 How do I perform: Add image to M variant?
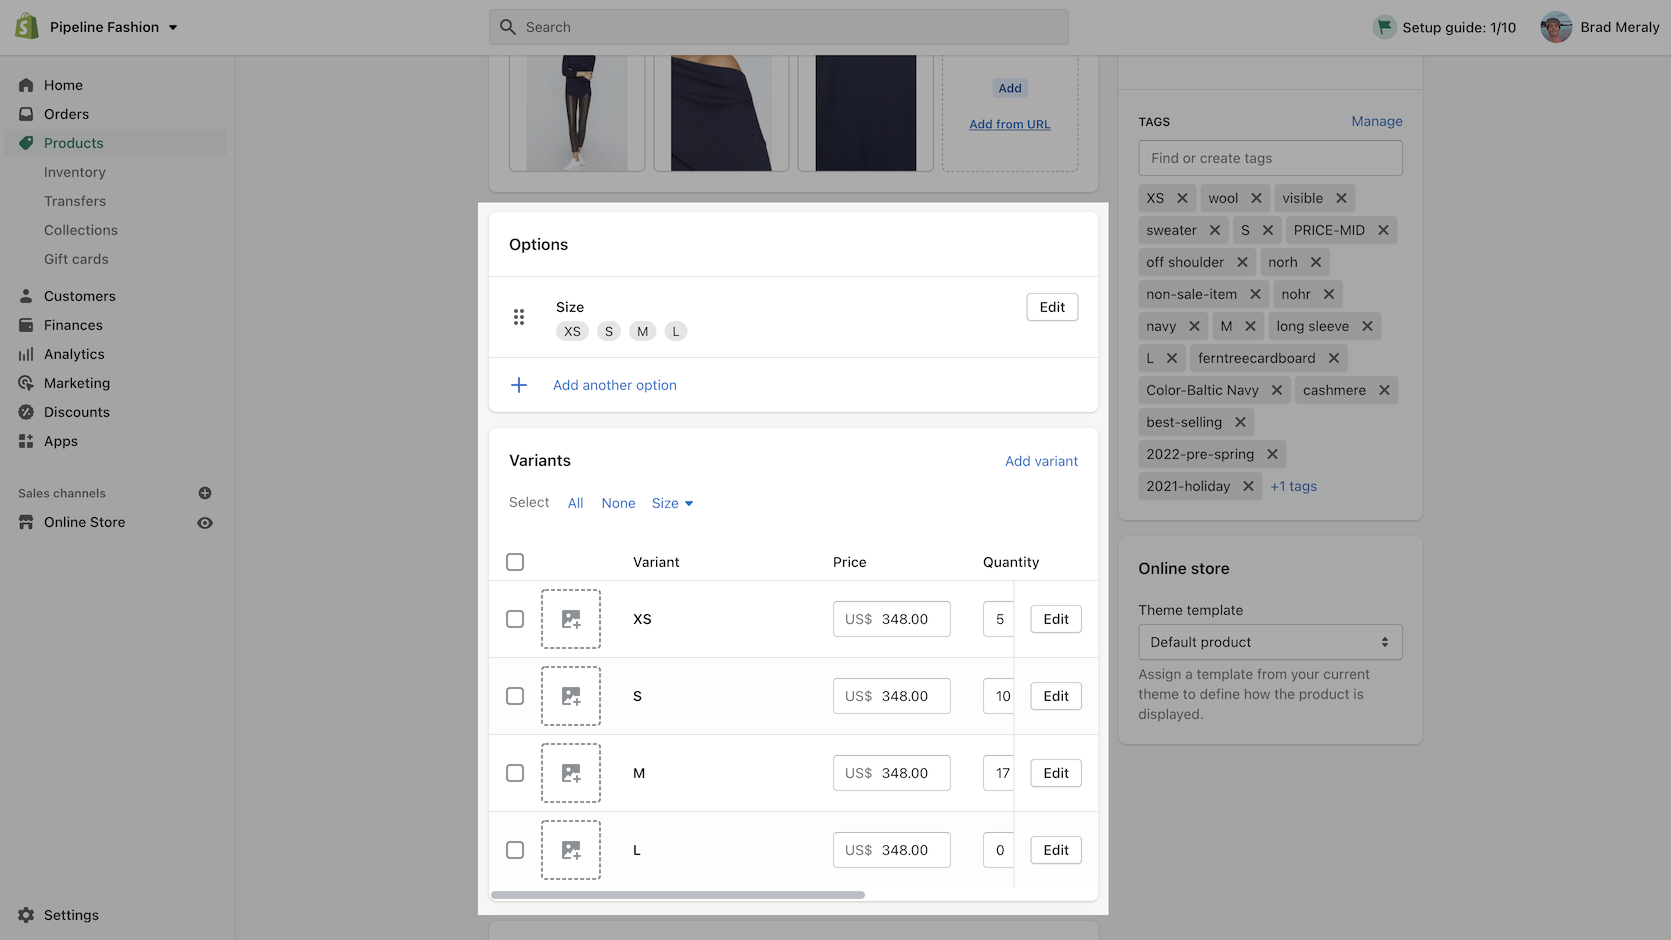pyautogui.click(x=571, y=773)
